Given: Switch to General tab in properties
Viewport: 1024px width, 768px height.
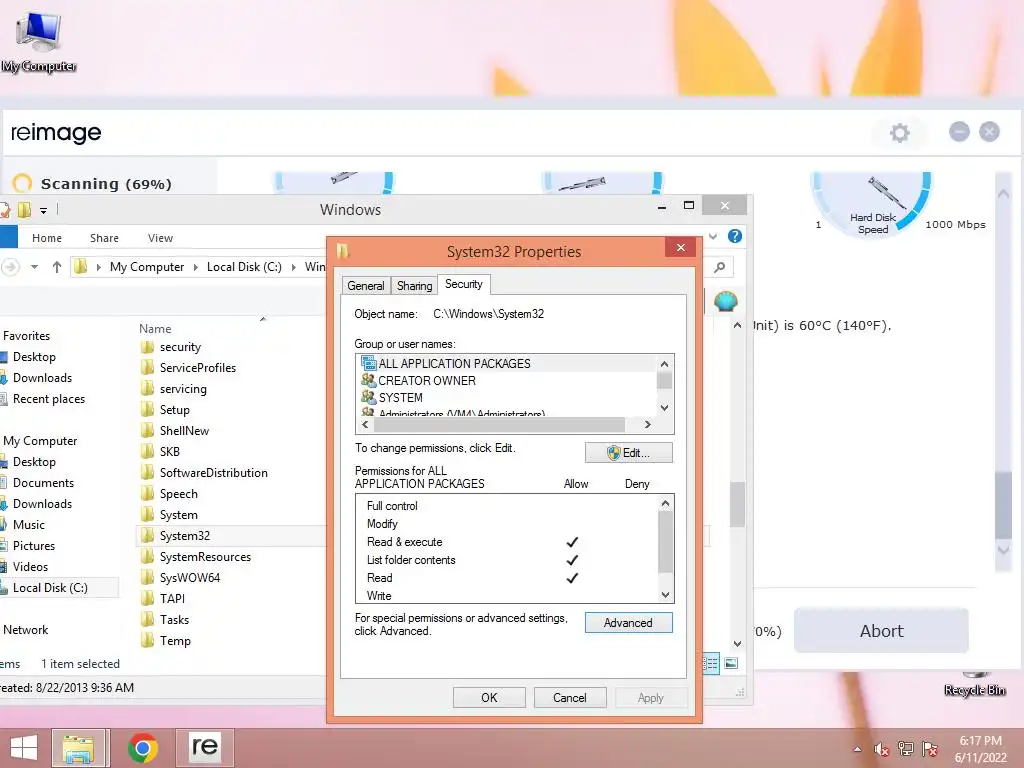Looking at the screenshot, I should (366, 285).
